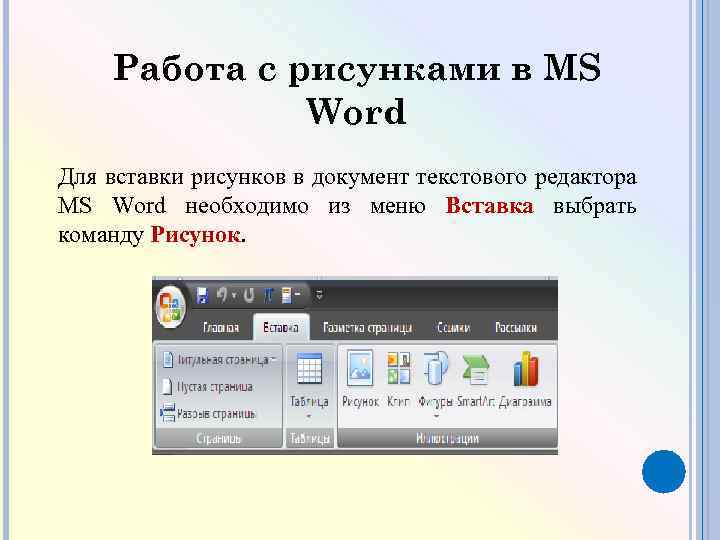Click the Таблица group label at ribbon bottom

309,439
